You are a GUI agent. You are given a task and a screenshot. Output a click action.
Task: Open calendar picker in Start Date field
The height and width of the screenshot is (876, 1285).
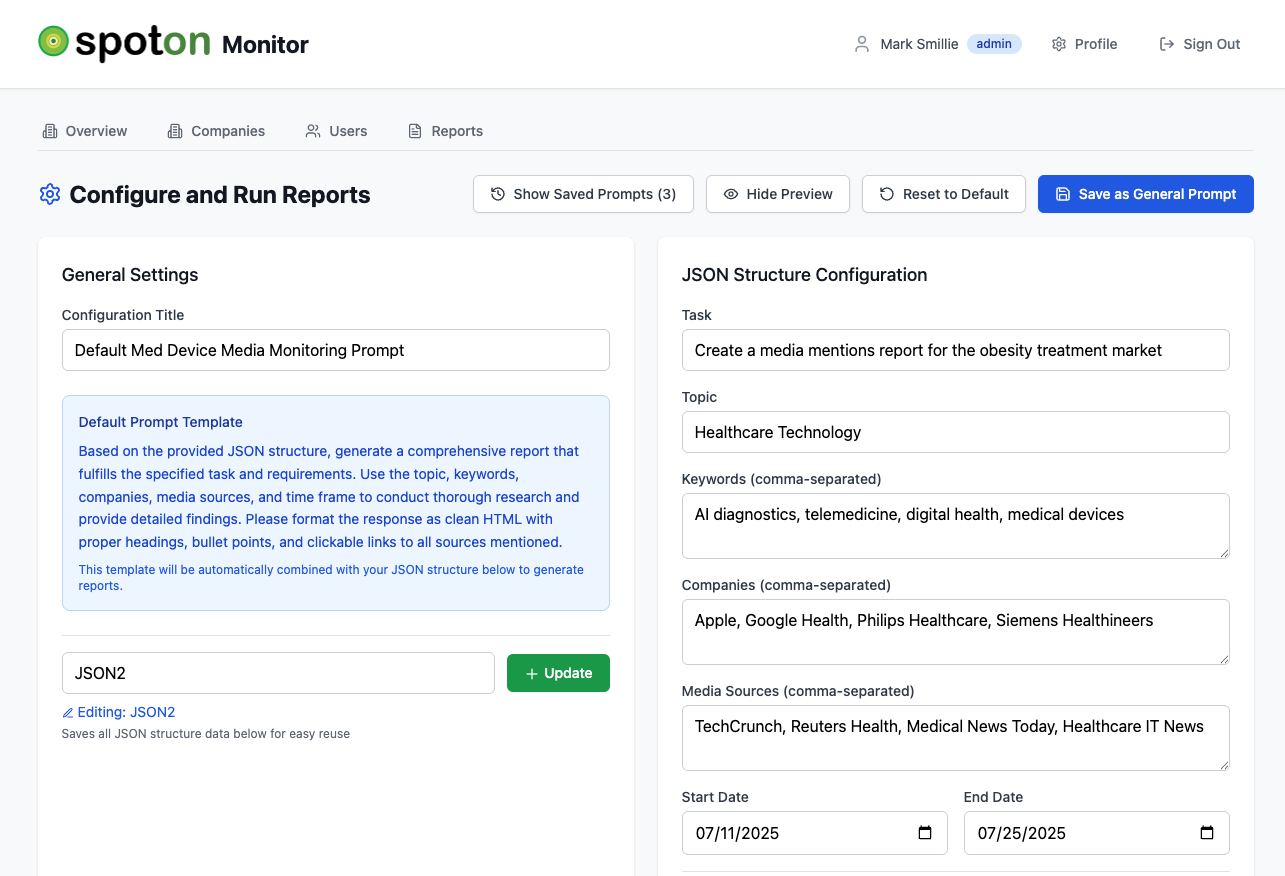[924, 833]
